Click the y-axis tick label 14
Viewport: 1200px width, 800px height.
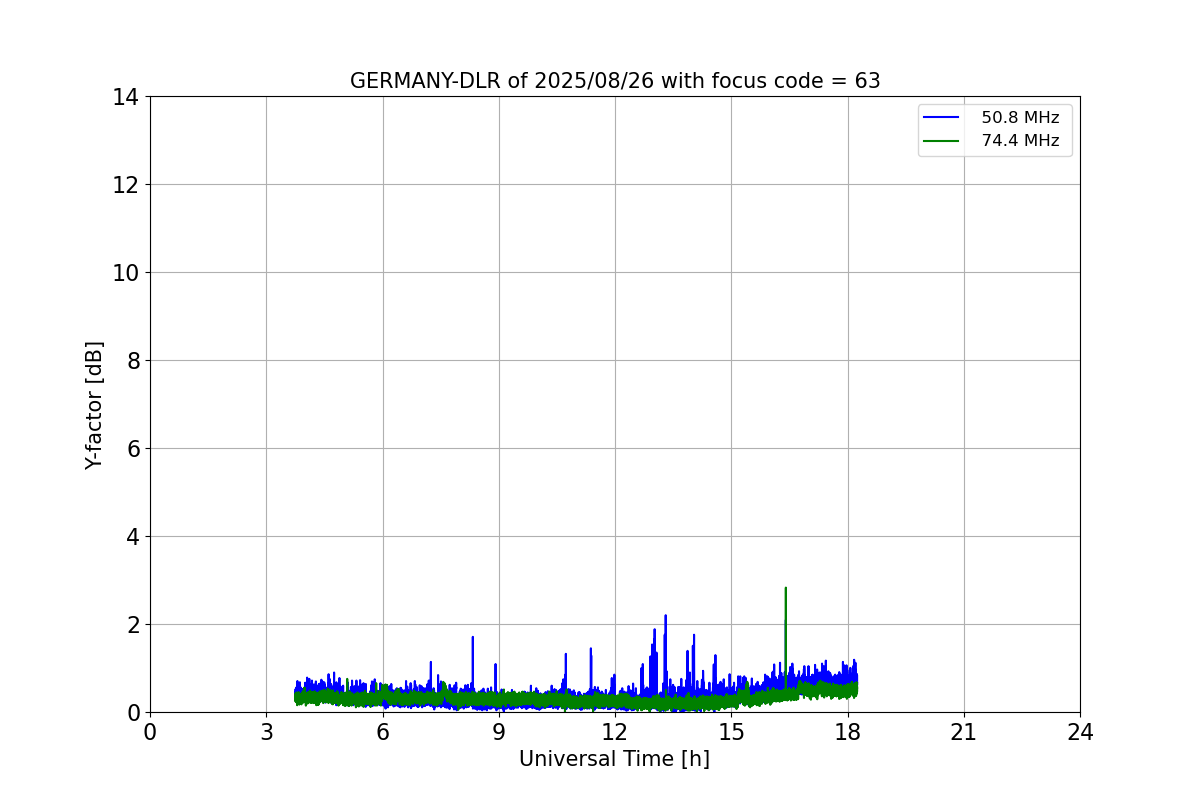coord(126,97)
